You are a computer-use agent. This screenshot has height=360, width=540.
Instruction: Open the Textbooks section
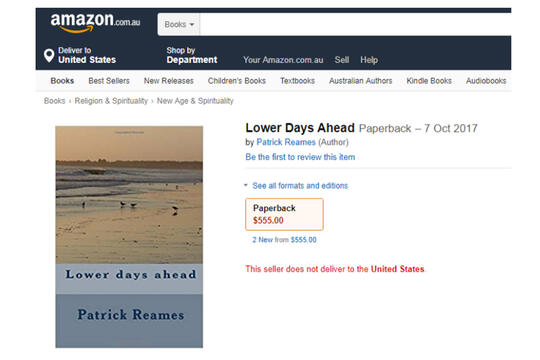(x=297, y=81)
